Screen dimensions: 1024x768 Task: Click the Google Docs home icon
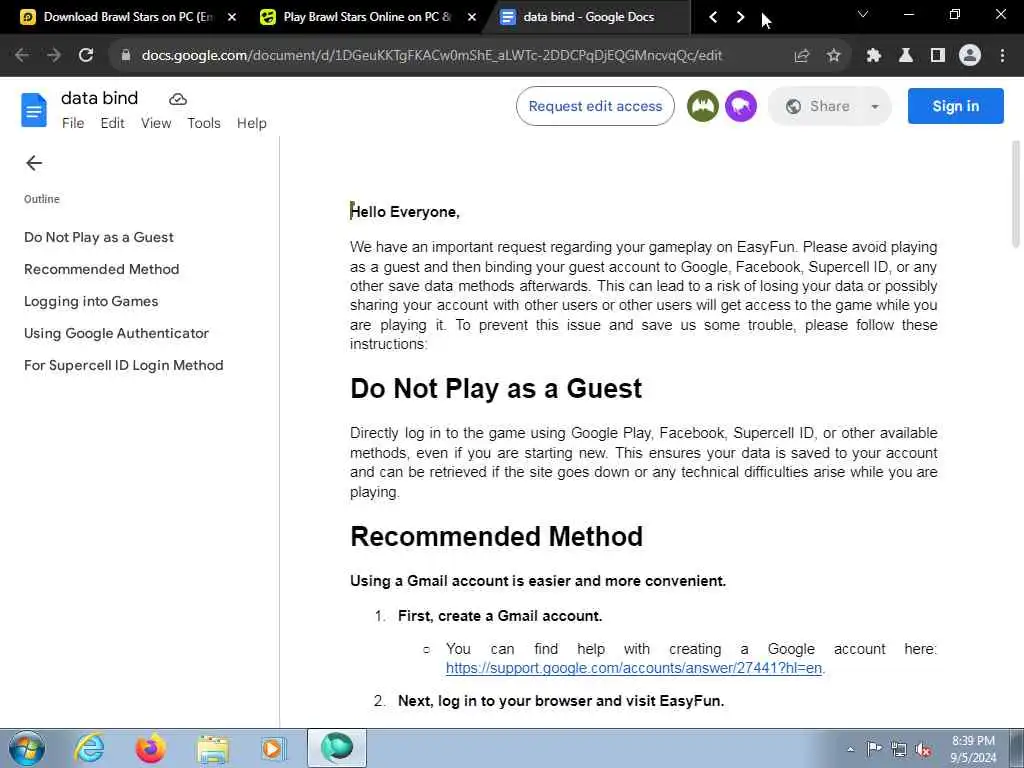34,110
